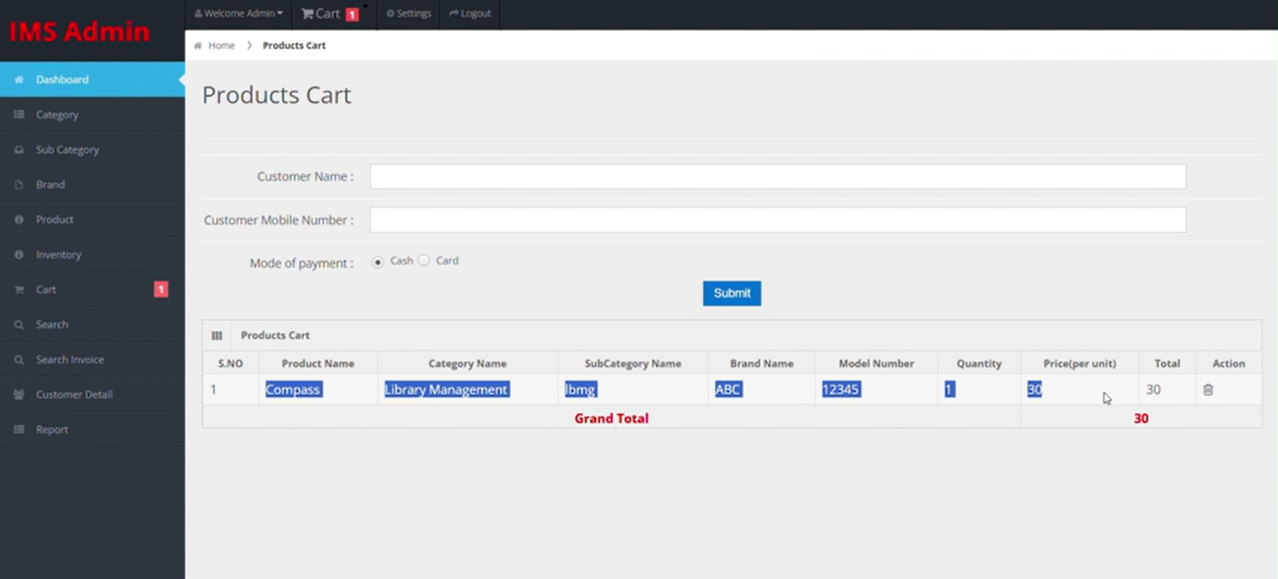
Task: Expand the Welcome Admin dropdown
Action: point(238,14)
